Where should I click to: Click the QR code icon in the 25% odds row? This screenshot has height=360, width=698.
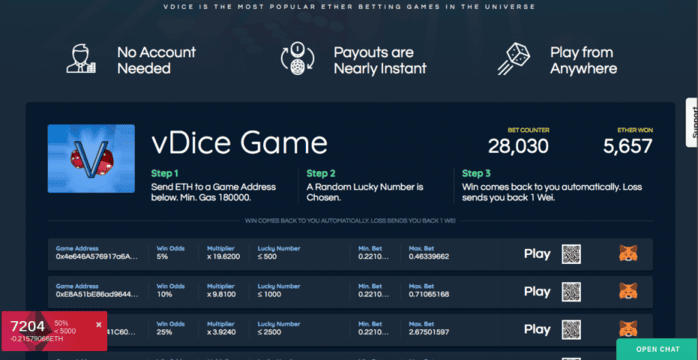571,330
